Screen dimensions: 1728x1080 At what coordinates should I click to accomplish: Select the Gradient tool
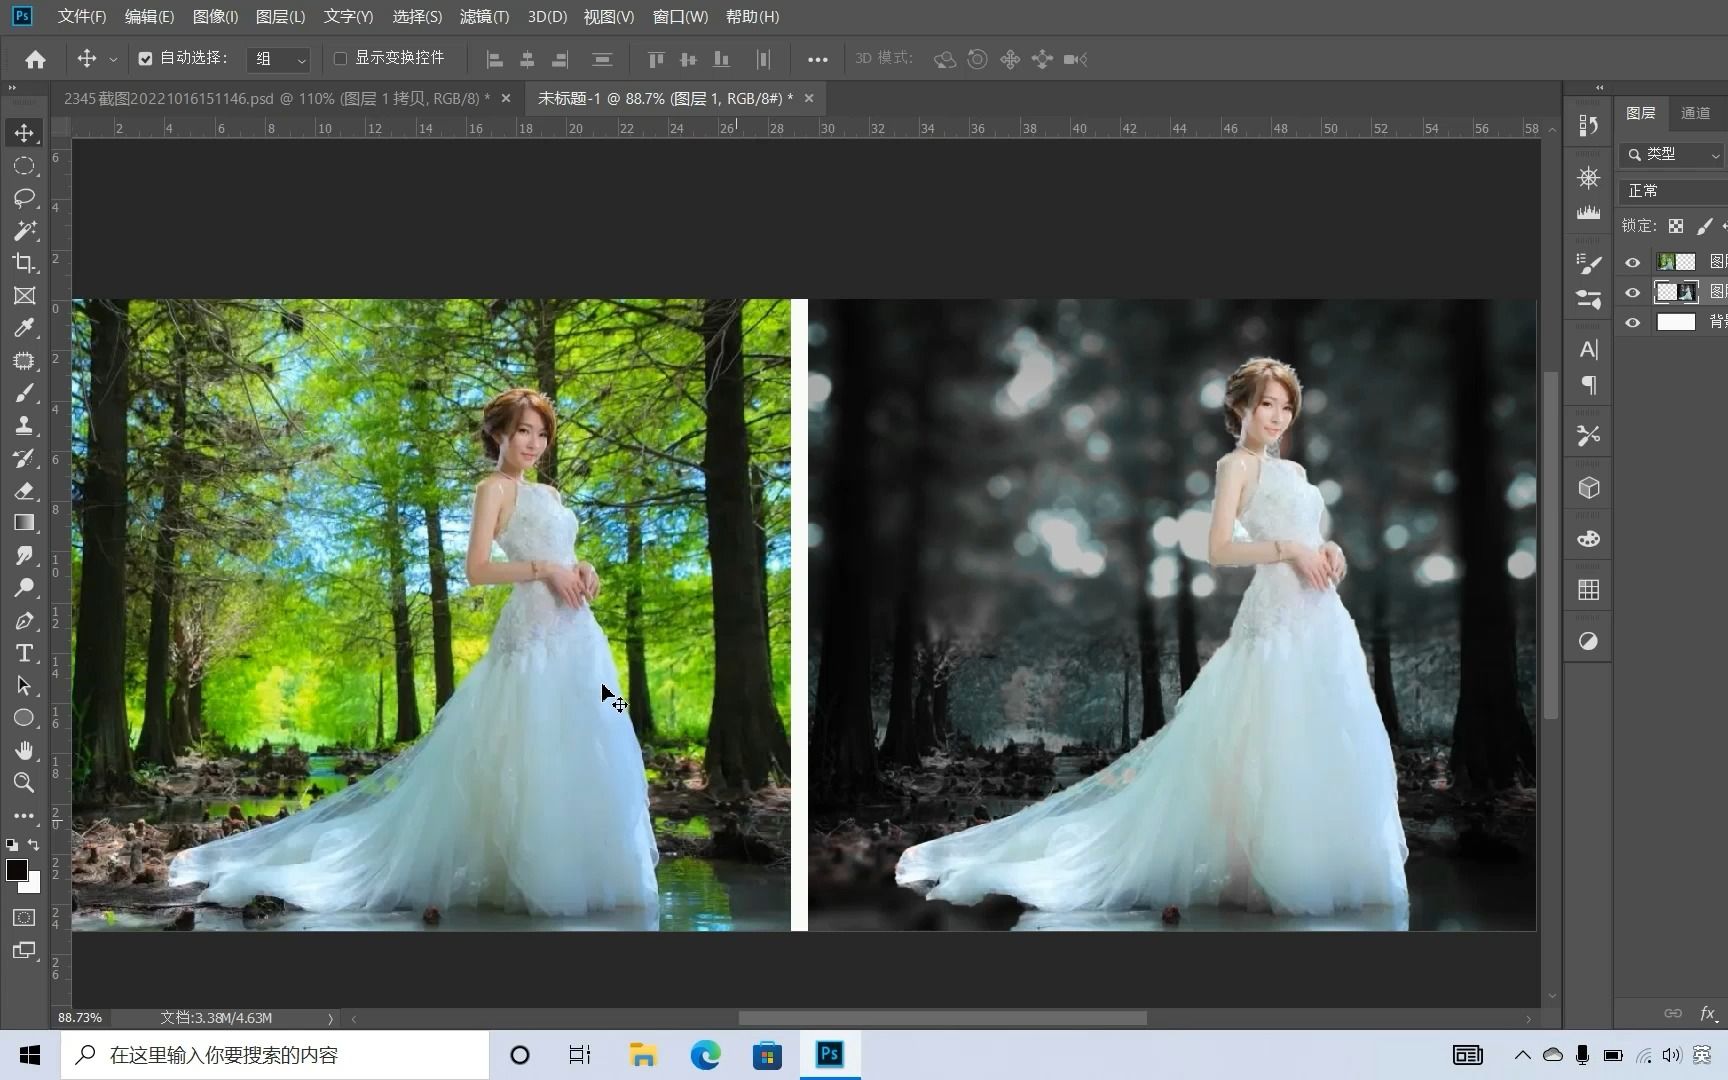pos(24,523)
